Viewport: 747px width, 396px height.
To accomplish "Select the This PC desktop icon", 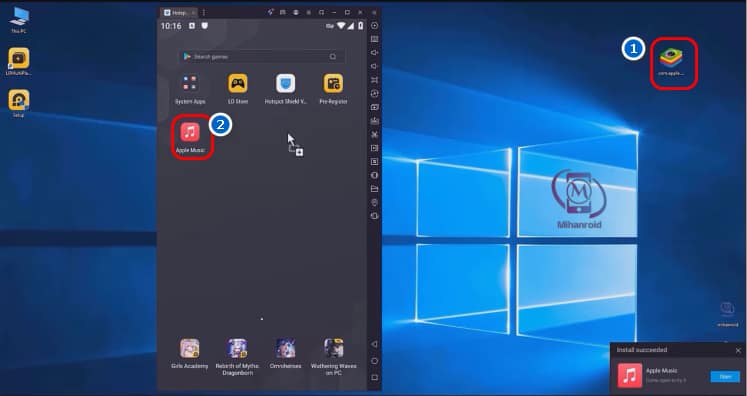I will coord(19,20).
